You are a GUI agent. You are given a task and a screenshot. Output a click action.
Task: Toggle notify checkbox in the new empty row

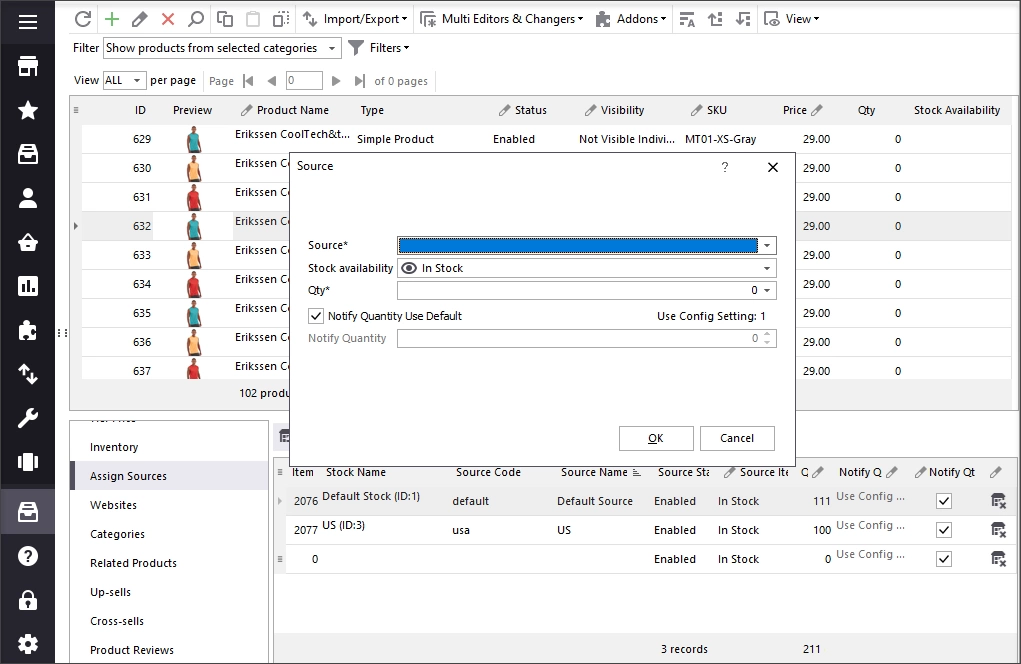[x=944, y=559]
